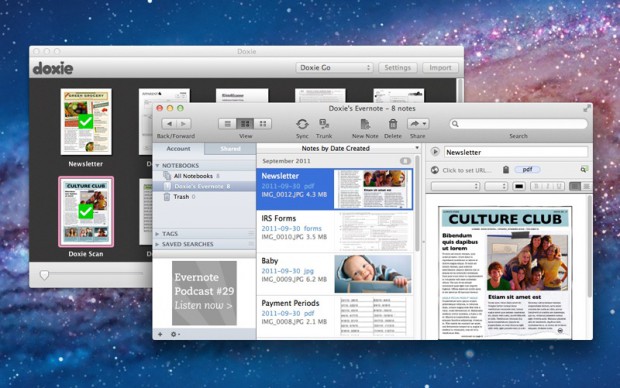Open Evernote Podcast #29 banner

point(204,293)
